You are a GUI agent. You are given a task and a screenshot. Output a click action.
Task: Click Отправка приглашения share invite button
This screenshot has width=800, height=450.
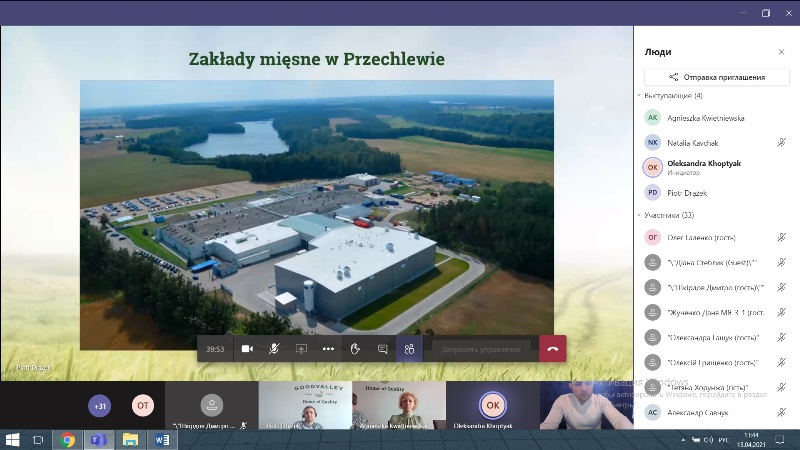pyautogui.click(x=717, y=77)
